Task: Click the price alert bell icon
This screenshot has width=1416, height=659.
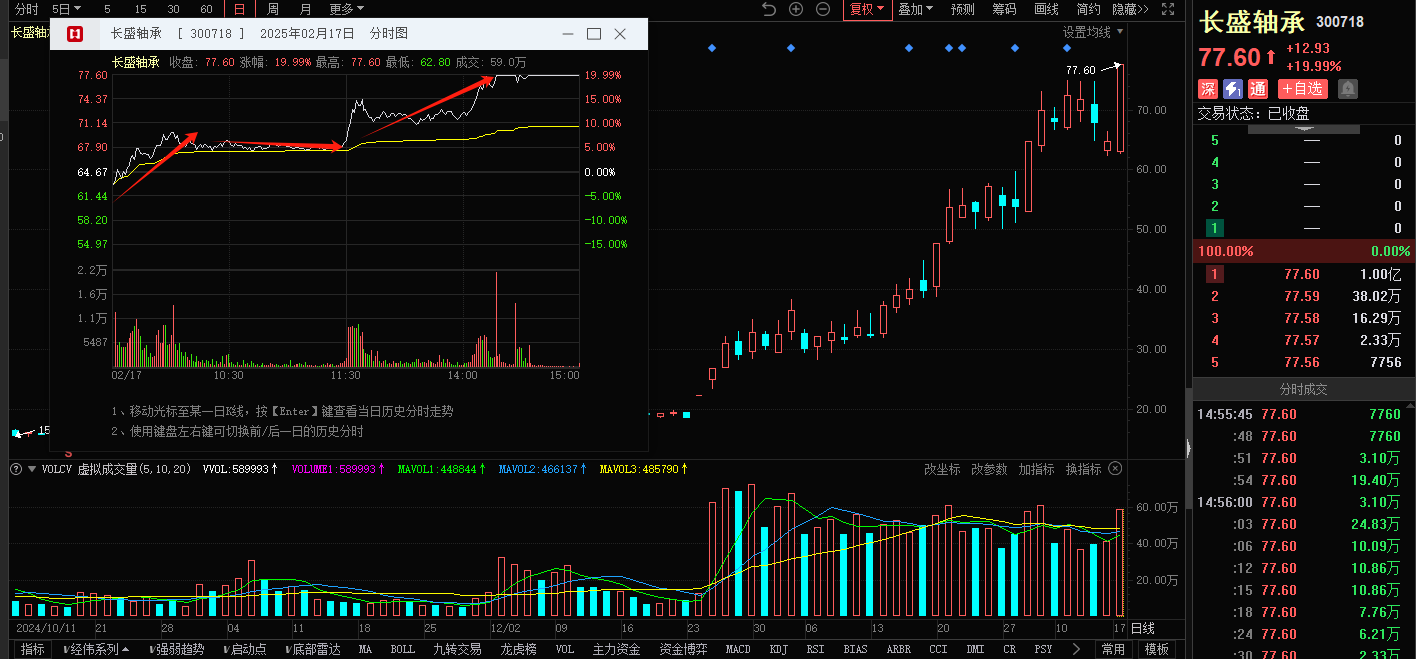Action: pos(1348,89)
